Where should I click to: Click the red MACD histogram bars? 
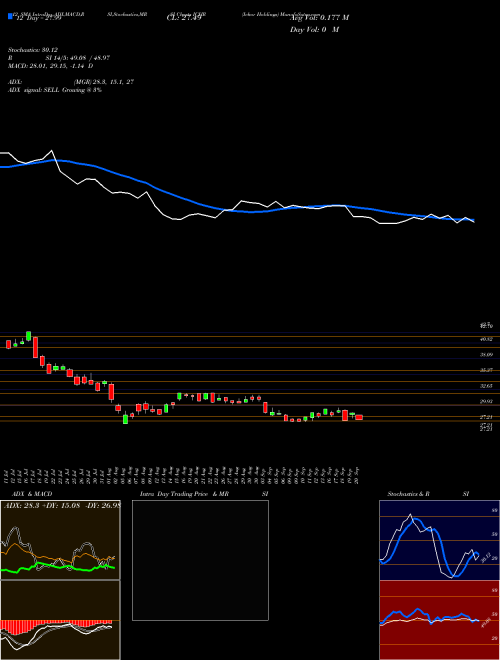pos(56,625)
